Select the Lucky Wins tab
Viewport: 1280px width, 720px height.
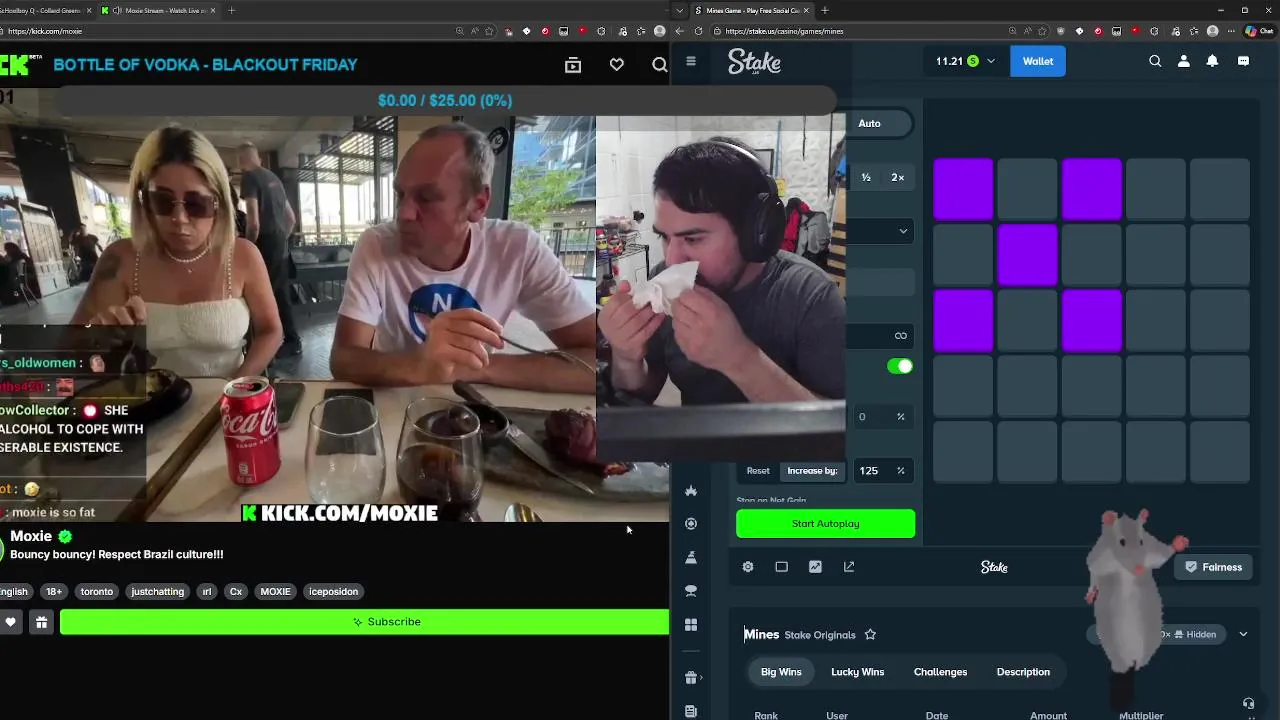pos(858,672)
